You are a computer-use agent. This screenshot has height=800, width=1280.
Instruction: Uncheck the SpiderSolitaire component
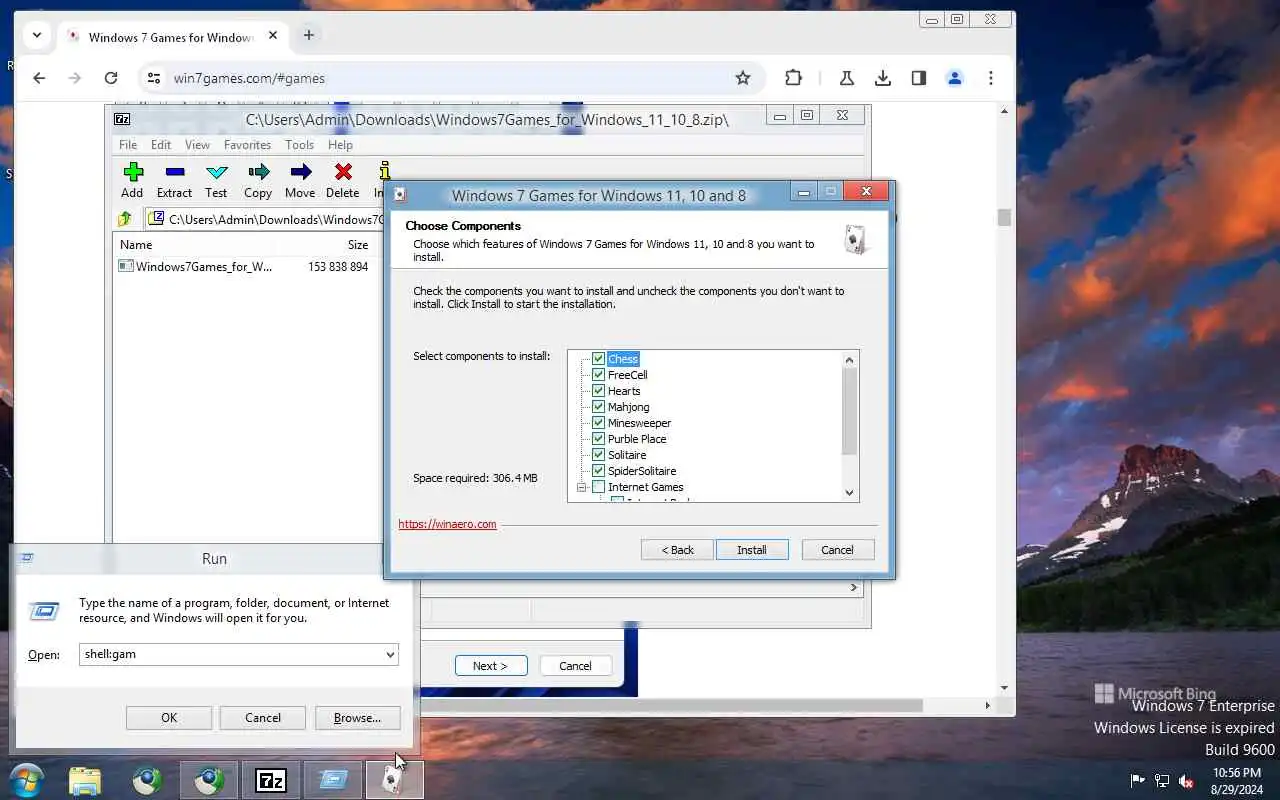click(598, 471)
